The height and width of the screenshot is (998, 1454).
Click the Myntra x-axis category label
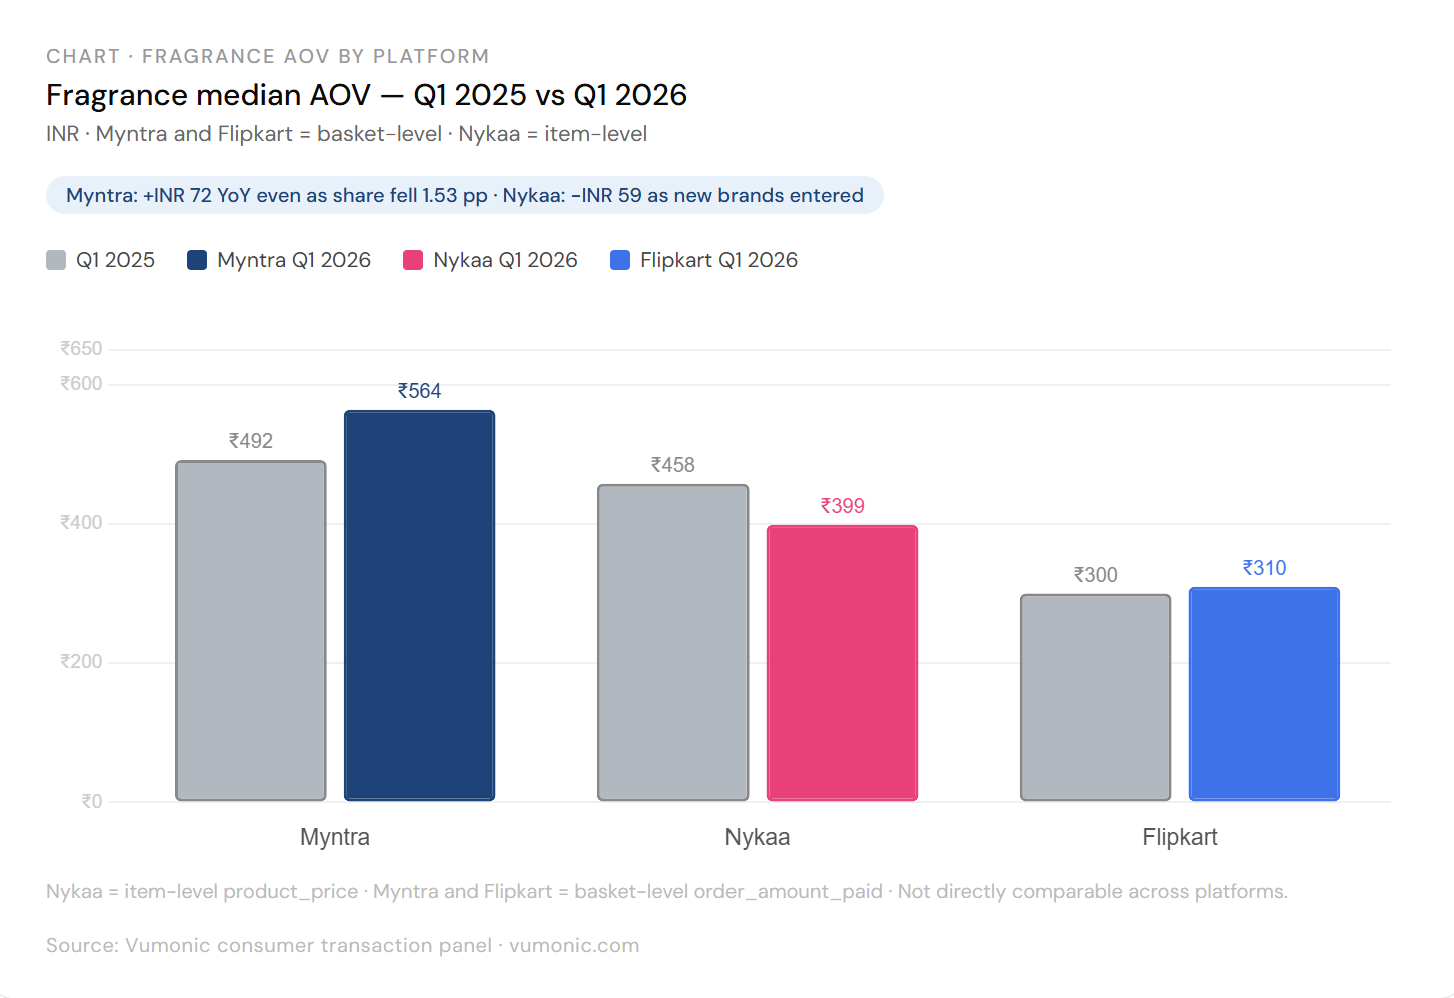pyautogui.click(x=335, y=837)
